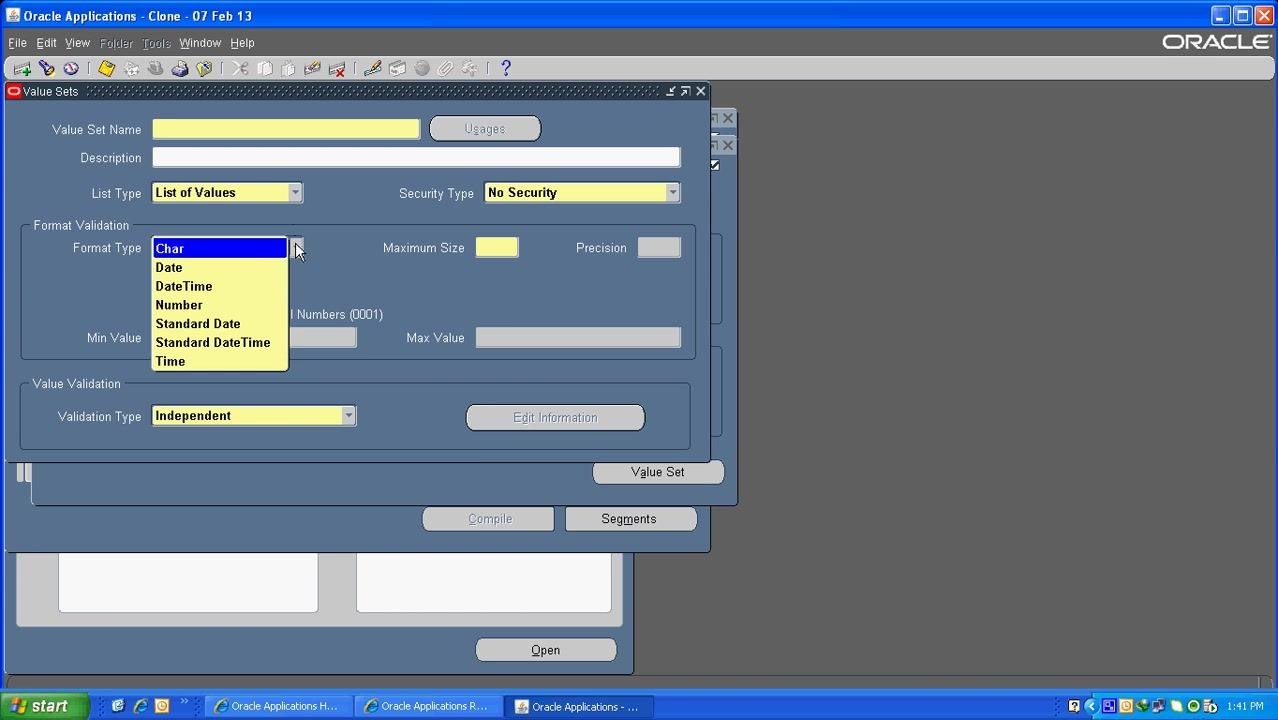Viewport: 1278px width, 720px height.
Task: Open the Edit menu
Action: (x=46, y=43)
